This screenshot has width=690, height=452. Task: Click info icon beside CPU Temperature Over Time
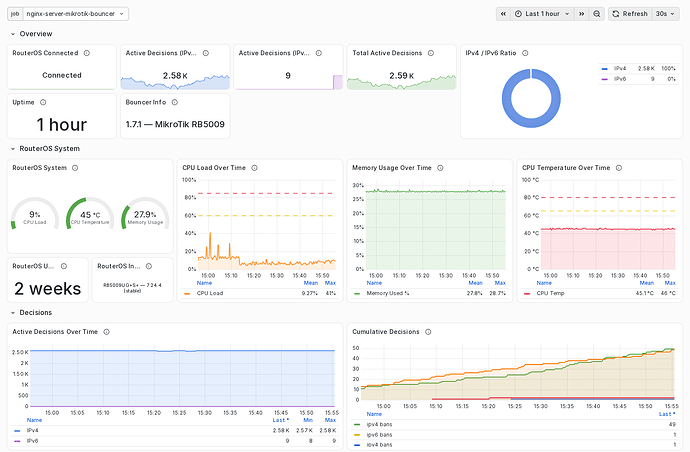coord(619,168)
